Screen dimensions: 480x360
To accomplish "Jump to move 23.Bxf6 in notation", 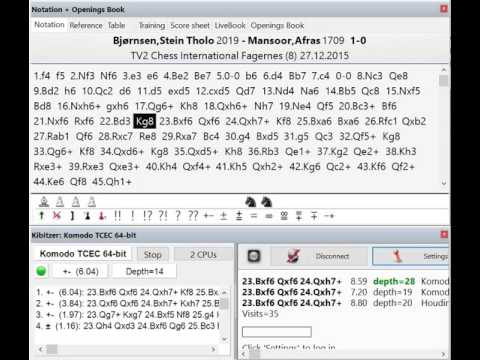I will click(x=176, y=121).
